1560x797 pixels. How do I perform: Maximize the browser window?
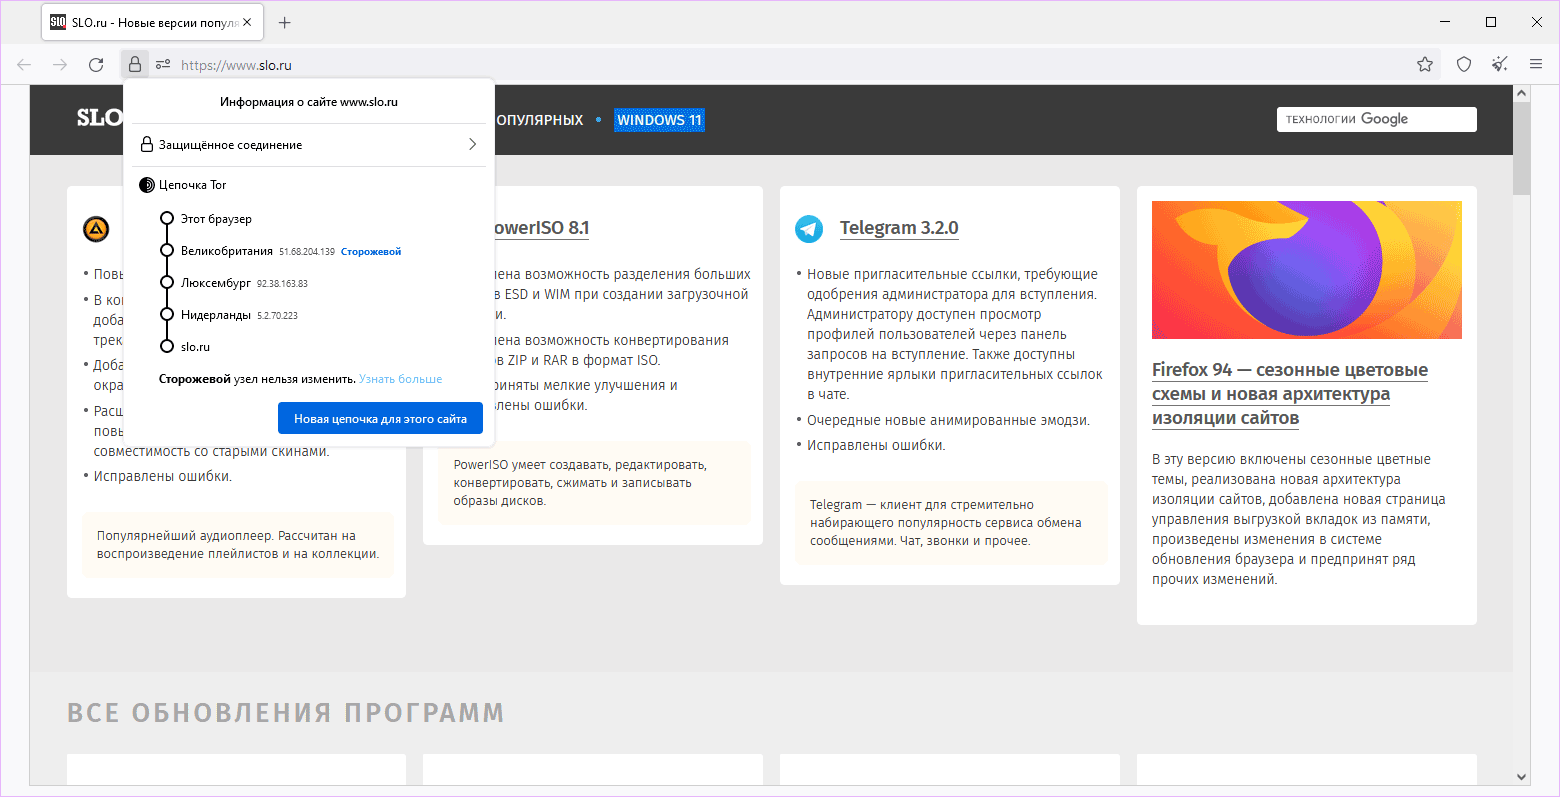click(1491, 22)
